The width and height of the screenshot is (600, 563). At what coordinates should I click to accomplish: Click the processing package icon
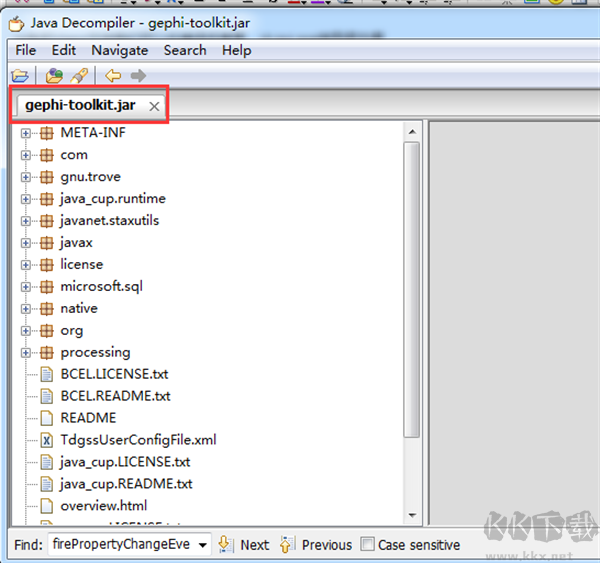pyautogui.click(x=47, y=352)
